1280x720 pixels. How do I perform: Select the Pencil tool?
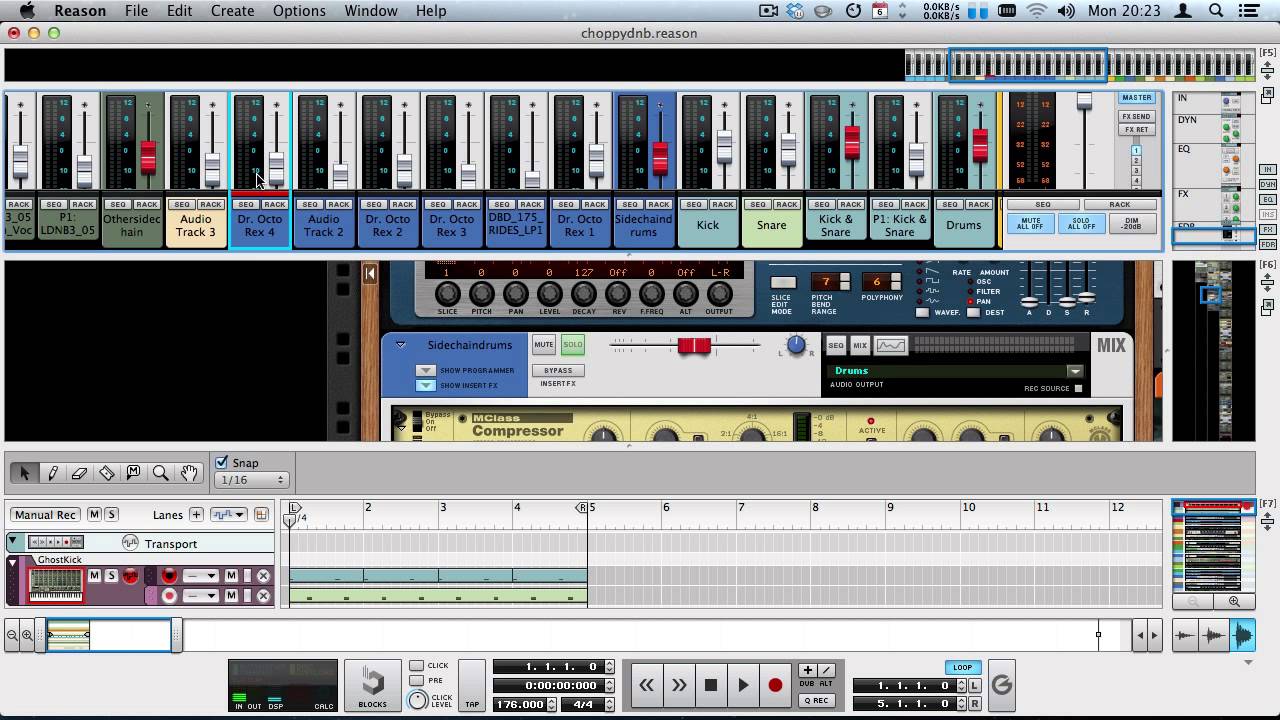pyautogui.click(x=52, y=473)
